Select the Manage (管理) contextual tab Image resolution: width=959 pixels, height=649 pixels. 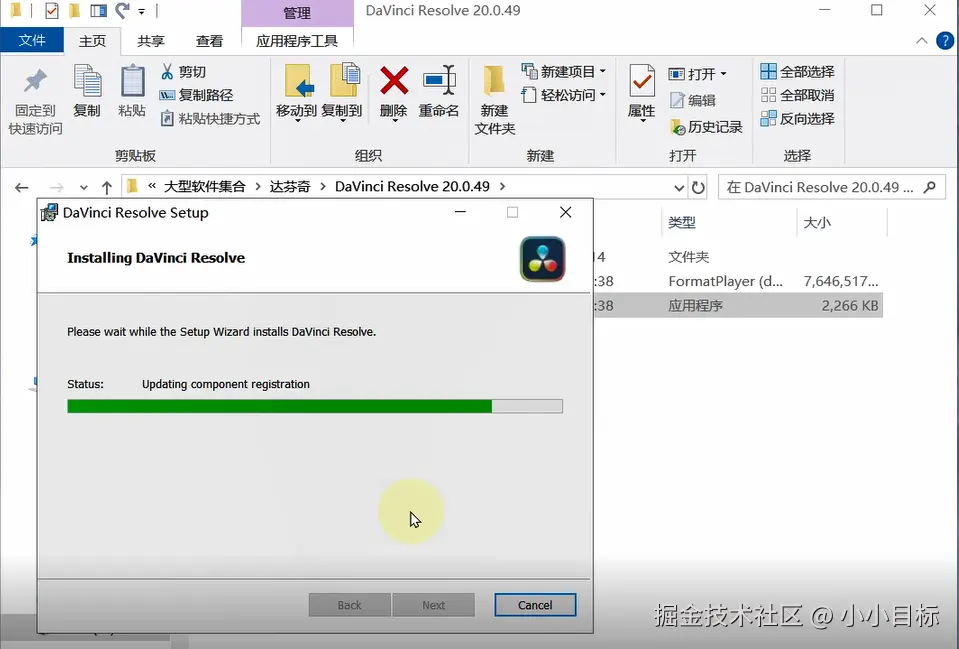click(297, 13)
